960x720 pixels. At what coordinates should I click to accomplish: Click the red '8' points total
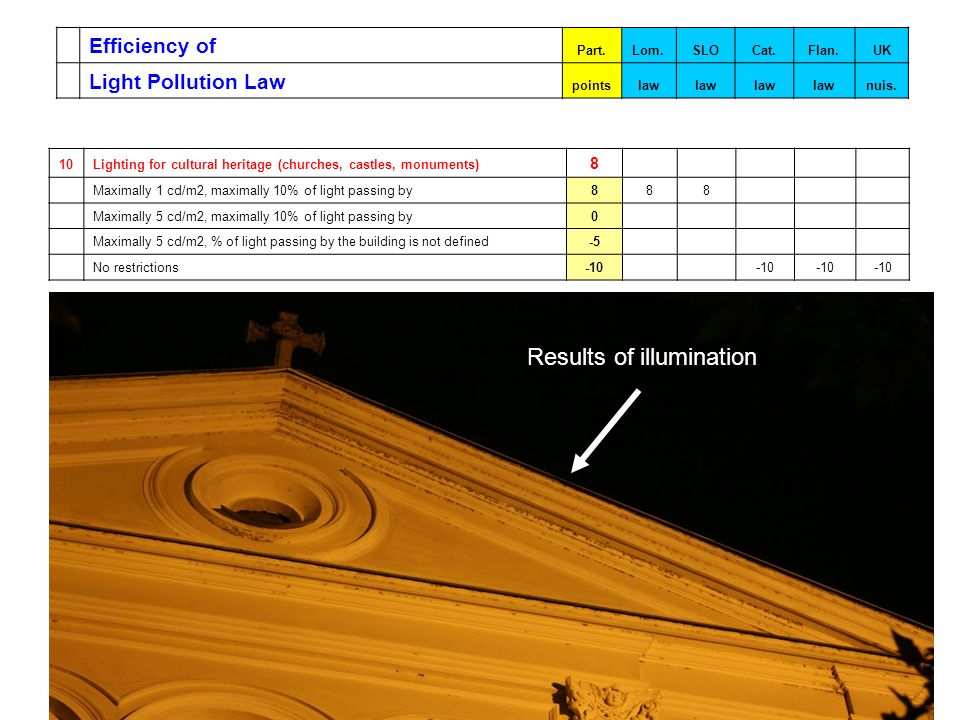[594, 163]
